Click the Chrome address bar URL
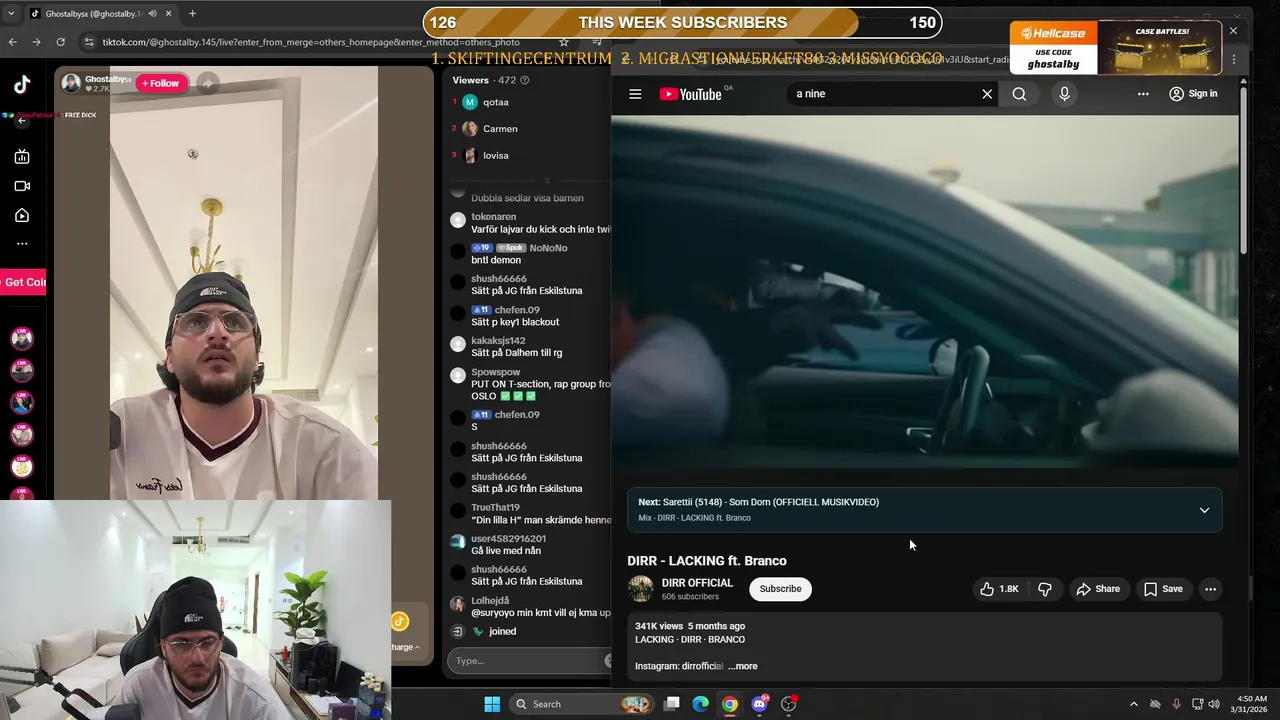The image size is (1280, 720). tap(311, 42)
